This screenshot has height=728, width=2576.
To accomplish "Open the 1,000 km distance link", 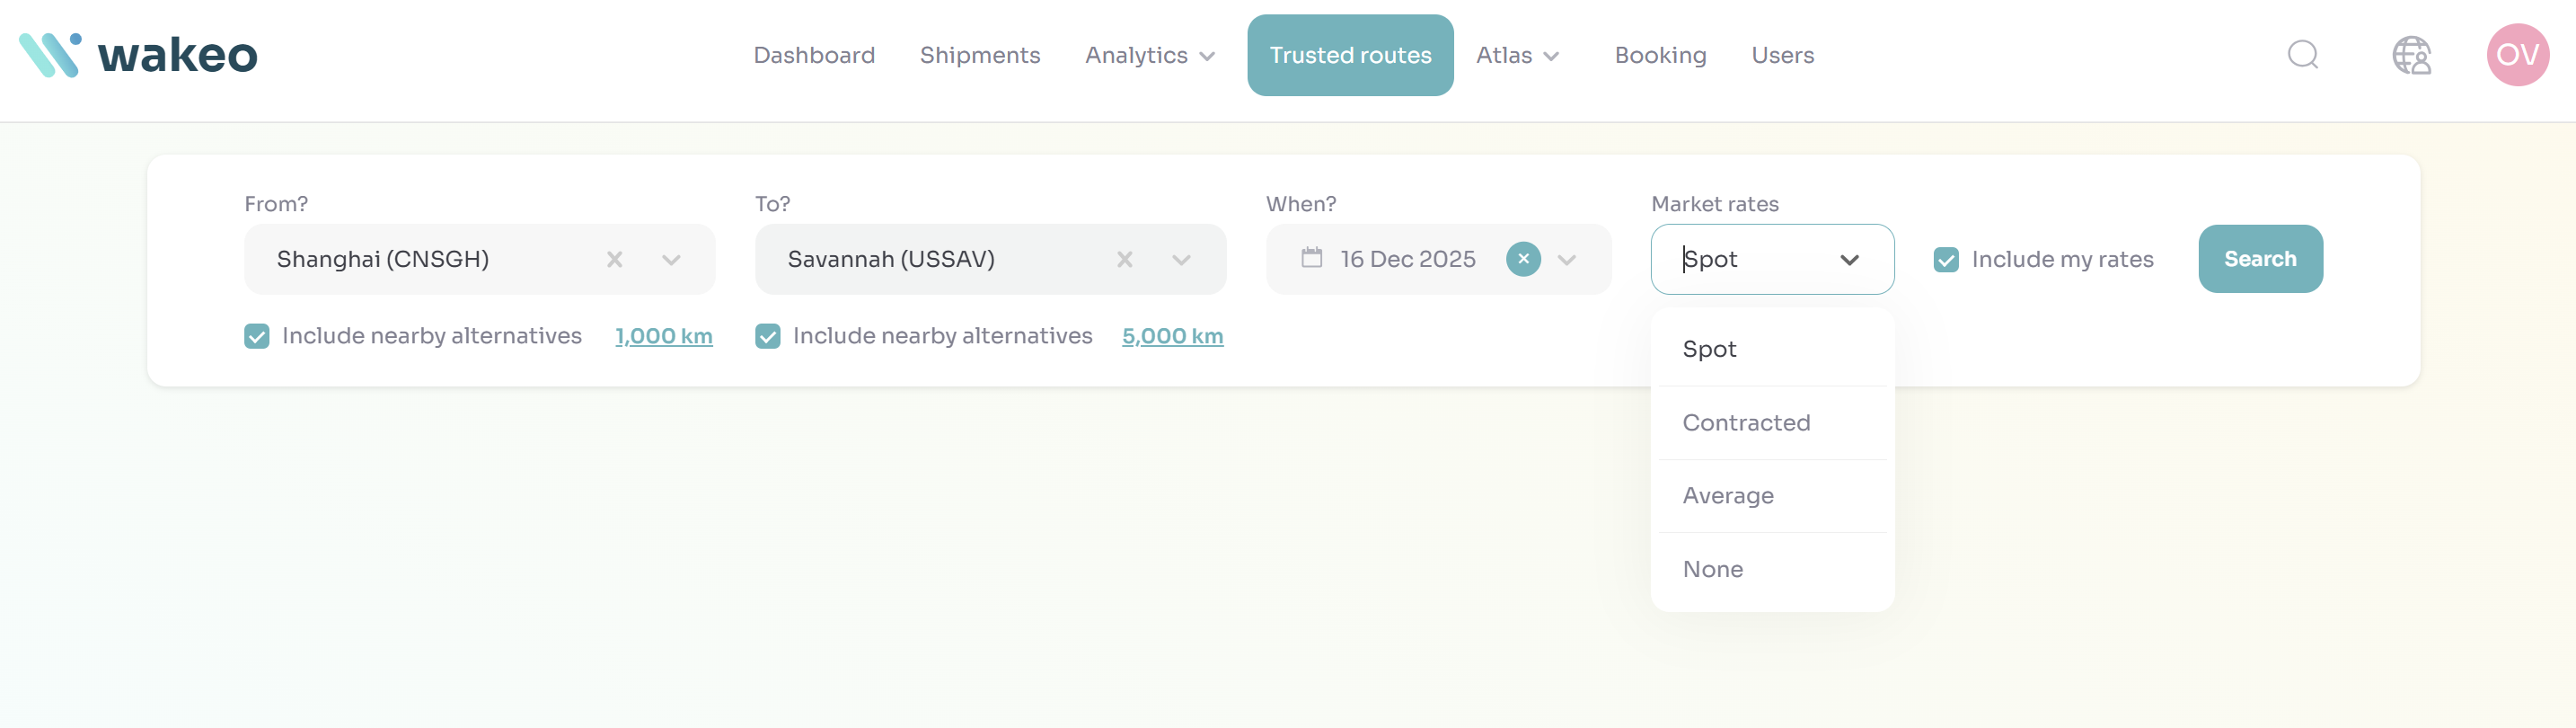I will (x=663, y=336).
